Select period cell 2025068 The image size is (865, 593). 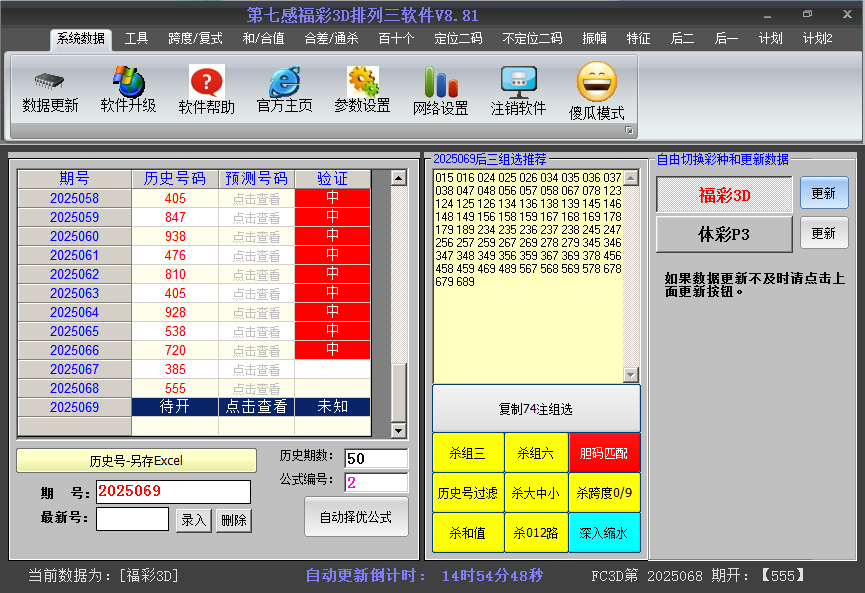(x=74, y=388)
